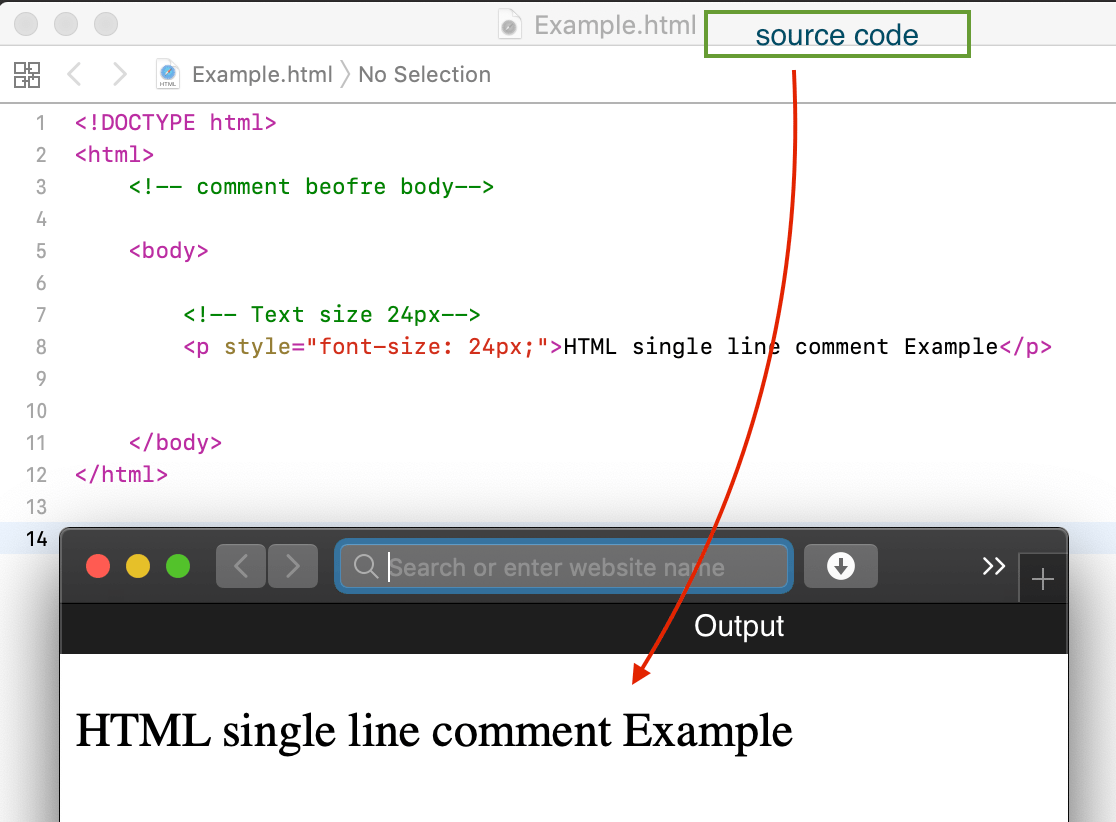Expand hidden toolbar items with the chevron
The width and height of the screenshot is (1116, 822).
point(993,566)
